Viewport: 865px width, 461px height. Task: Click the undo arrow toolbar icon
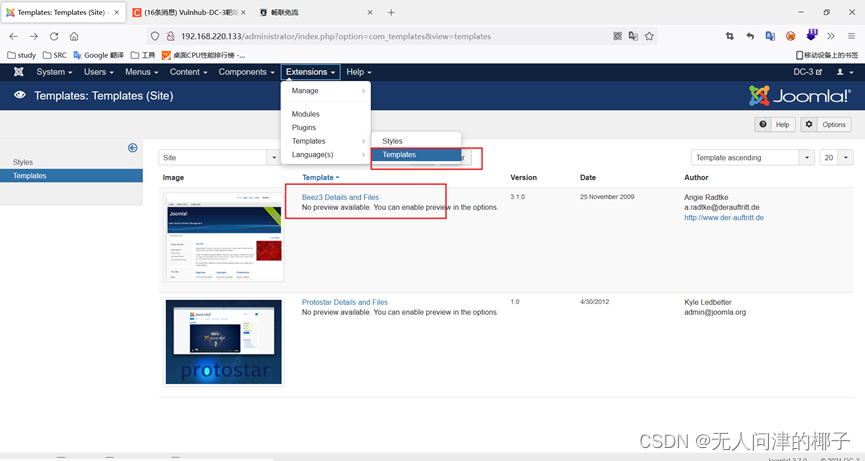click(x=750, y=36)
